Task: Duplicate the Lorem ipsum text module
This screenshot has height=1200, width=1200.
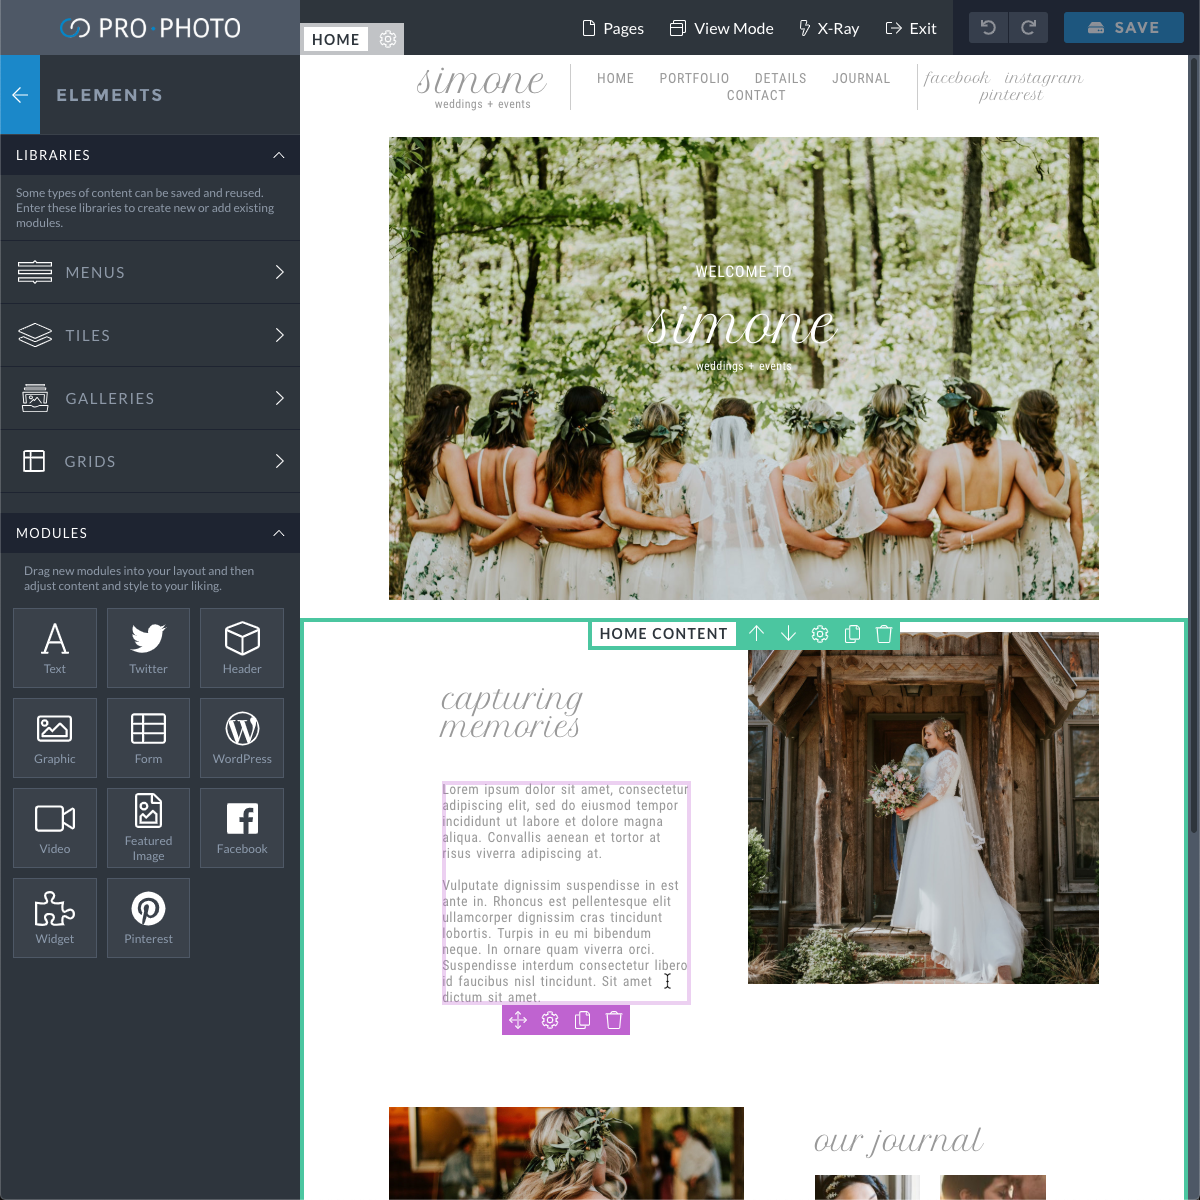Action: [x=582, y=1020]
